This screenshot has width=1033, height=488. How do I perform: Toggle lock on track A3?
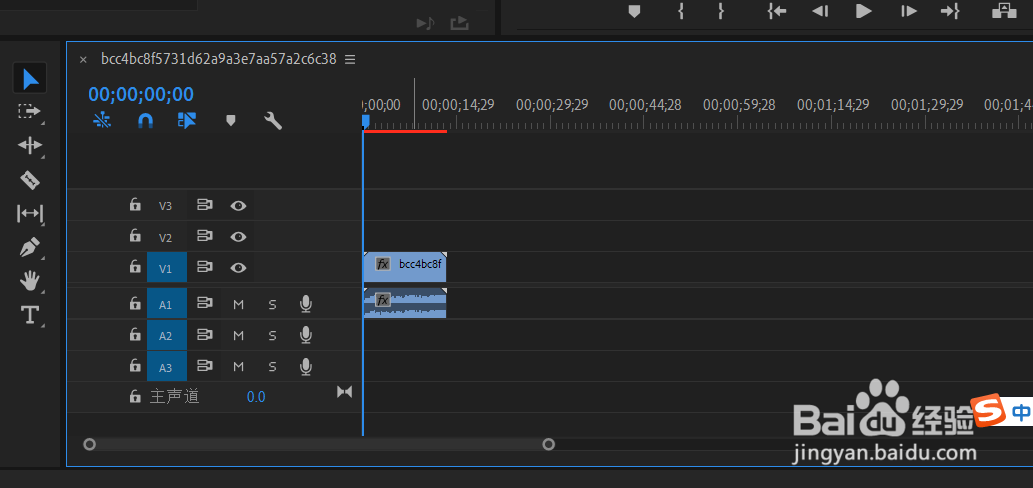point(135,366)
